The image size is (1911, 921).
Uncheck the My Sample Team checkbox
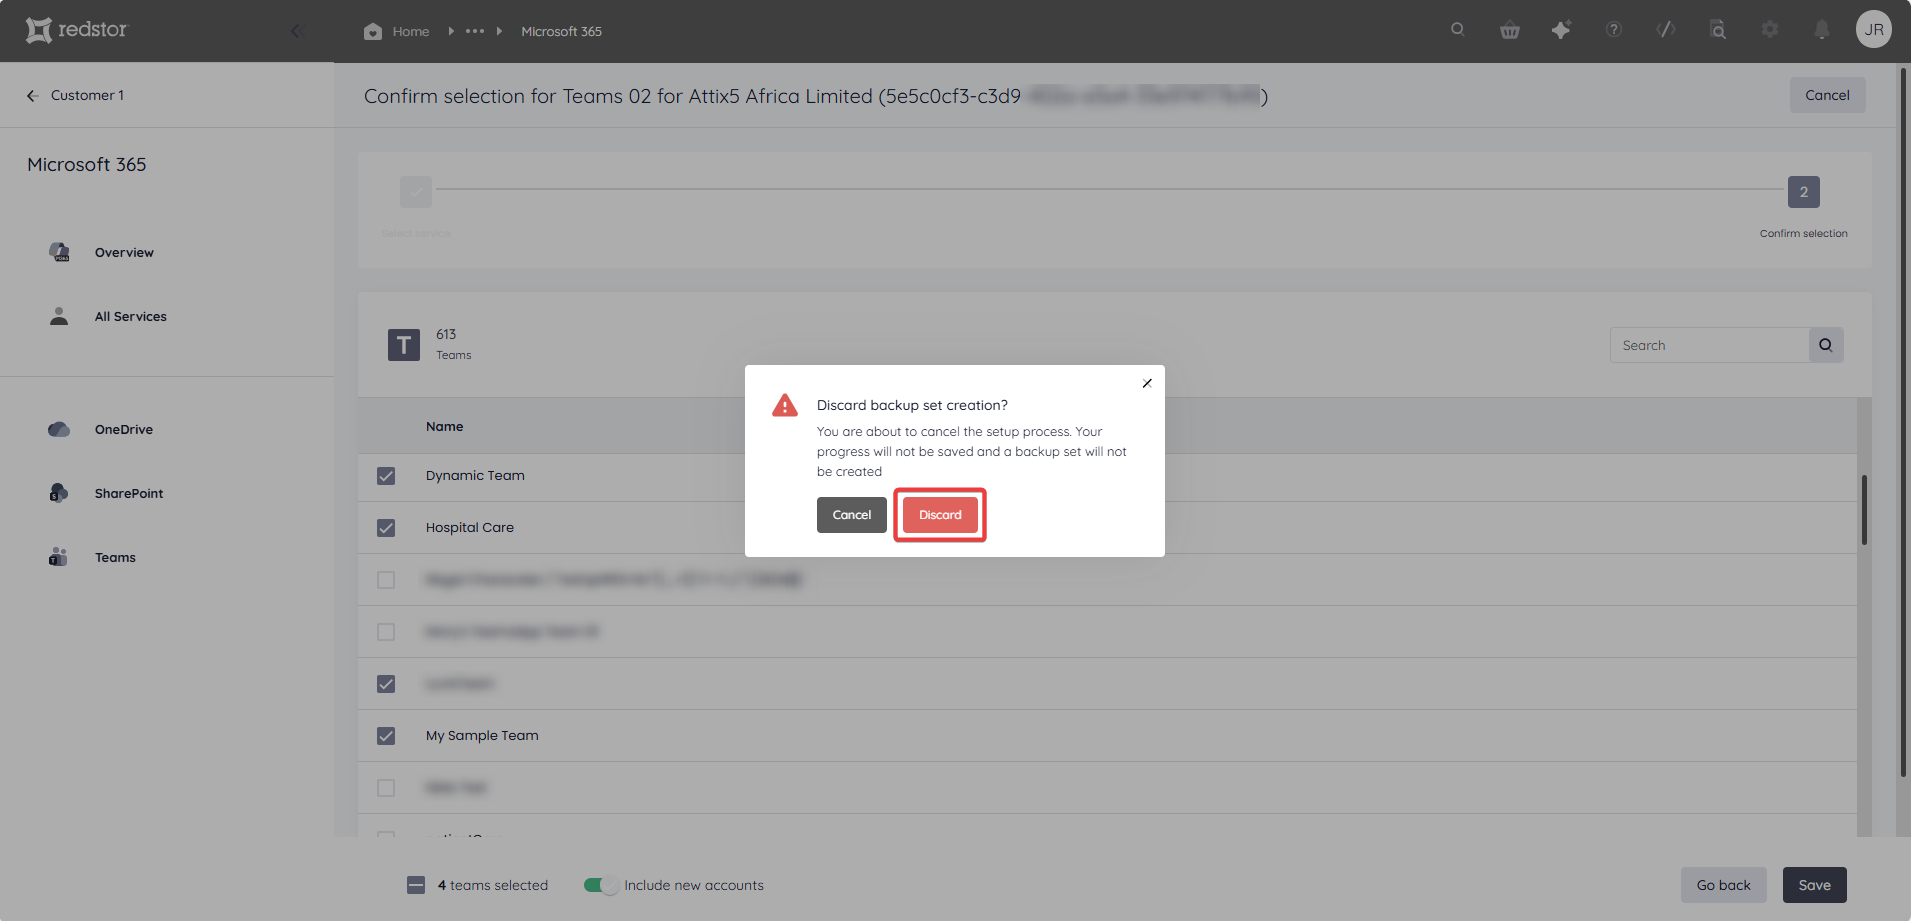386,736
